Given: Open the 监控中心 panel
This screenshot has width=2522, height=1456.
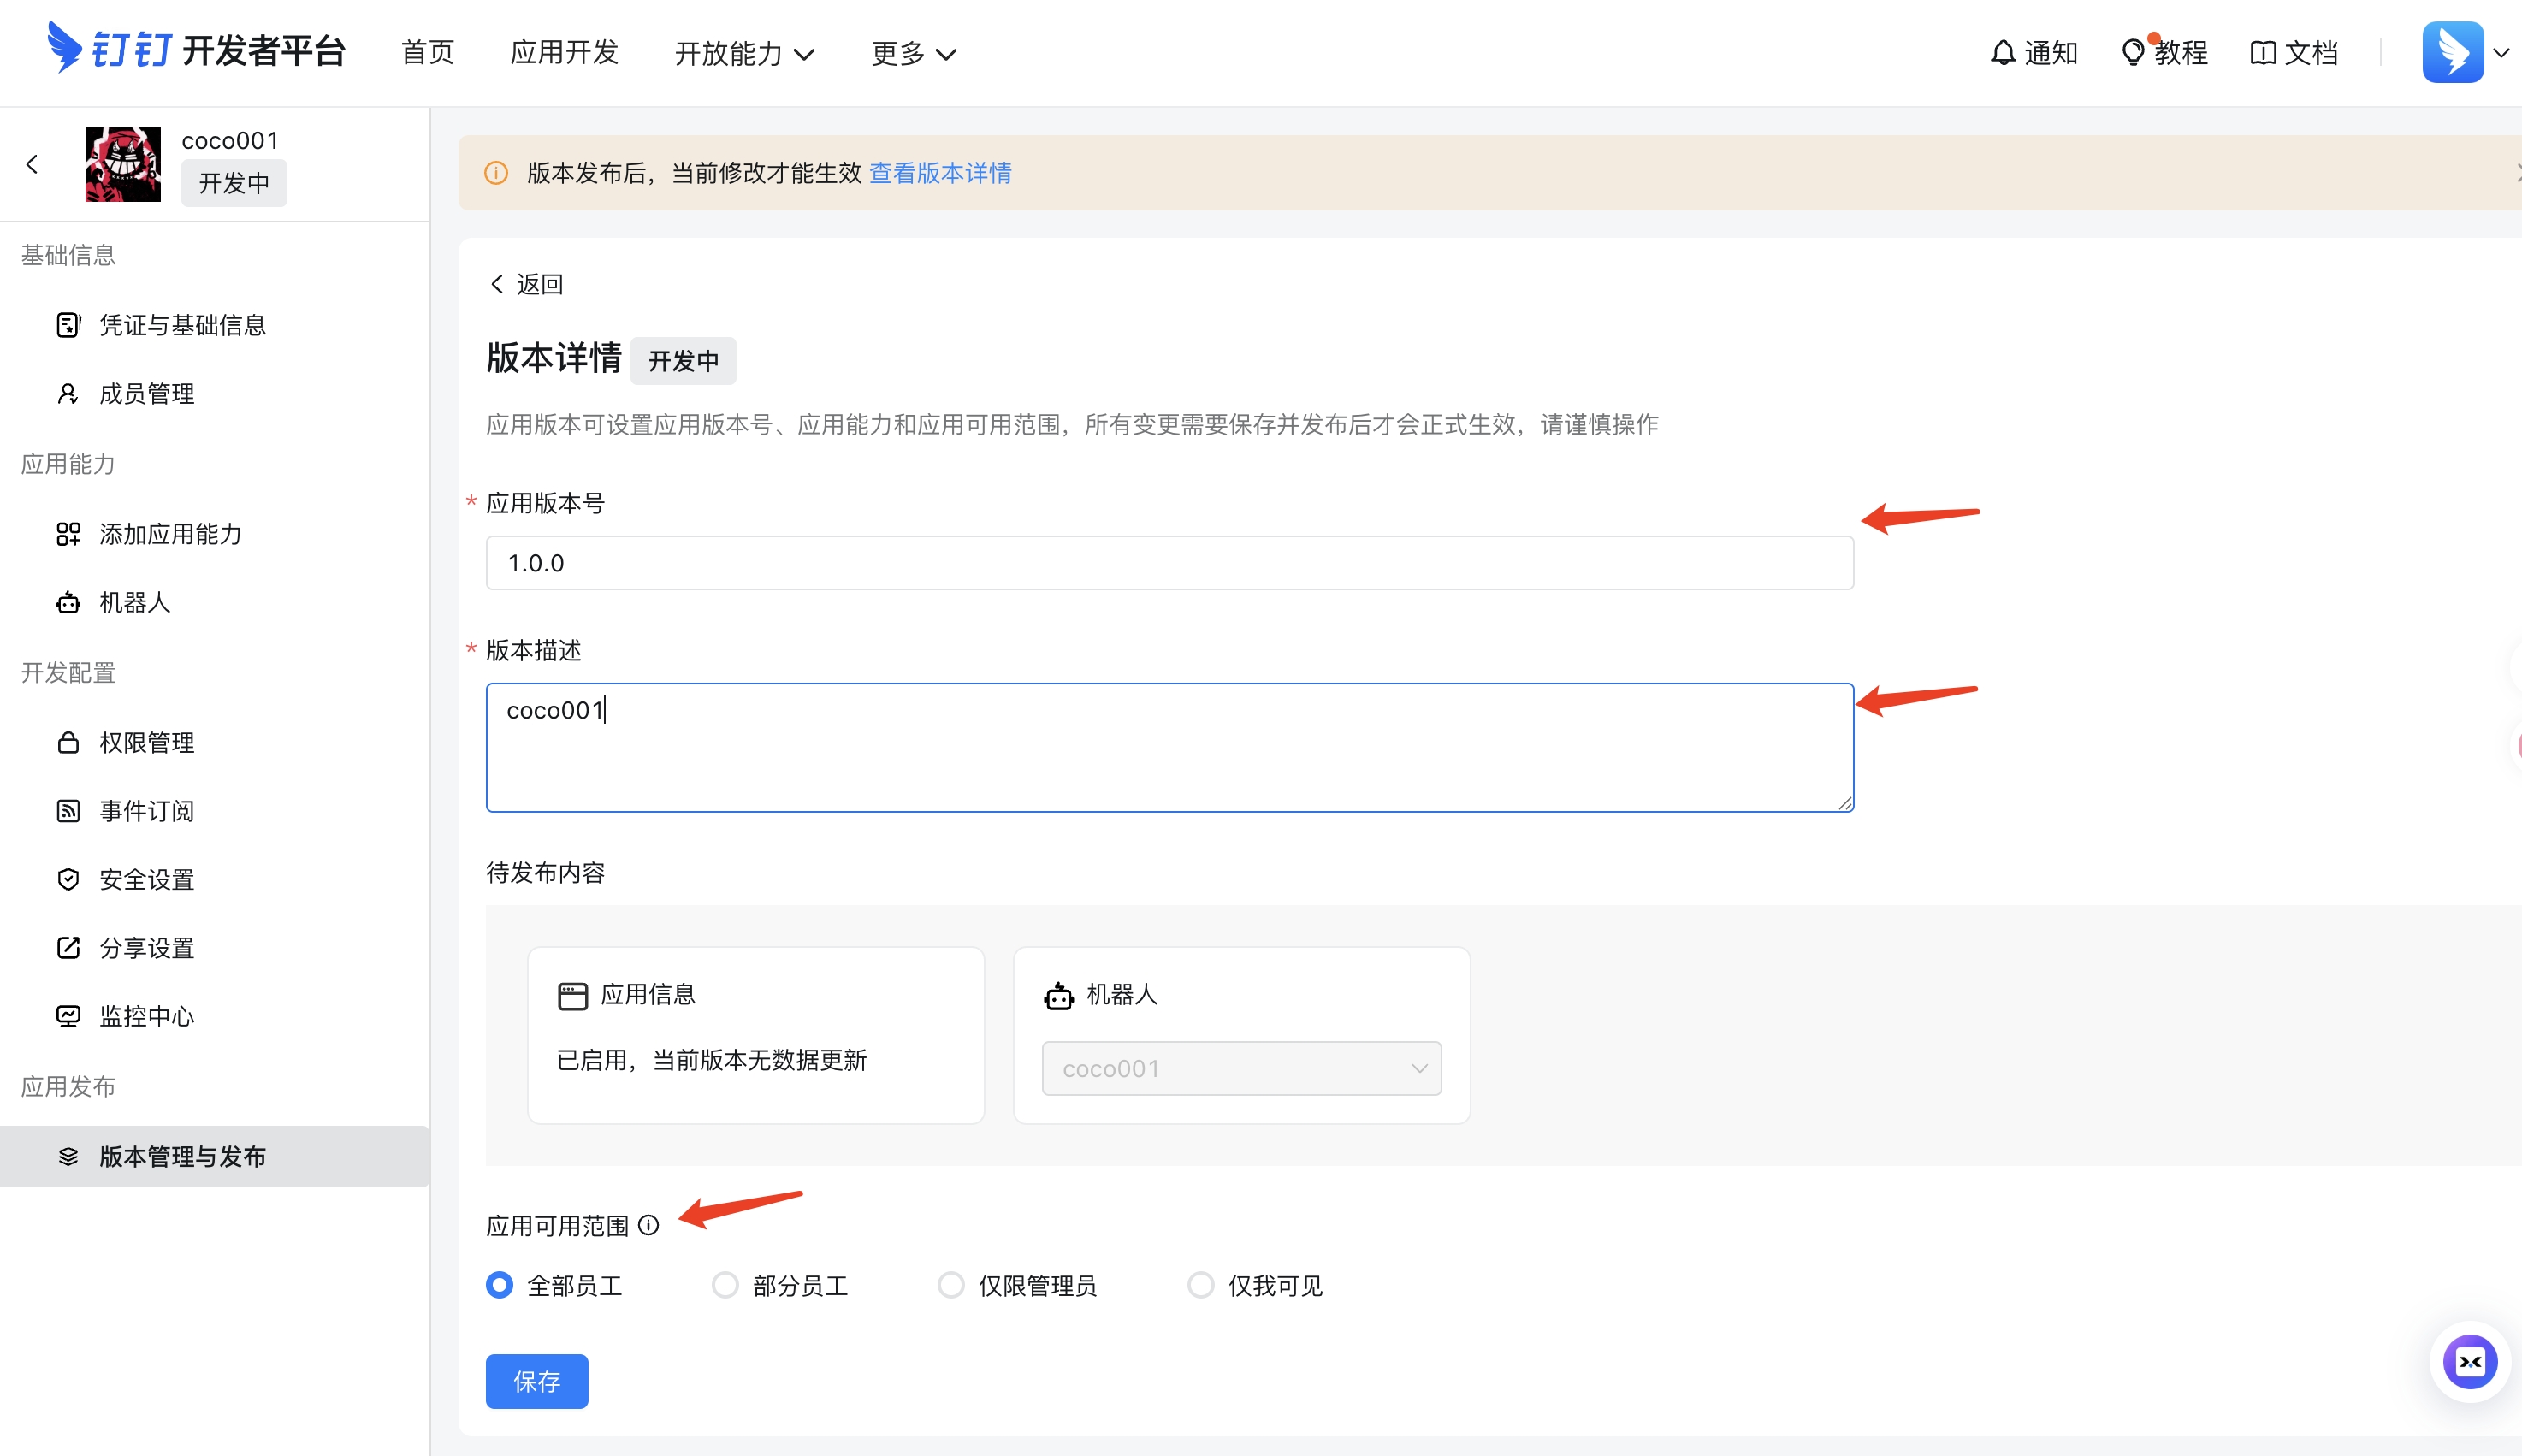Looking at the screenshot, I should (147, 1016).
